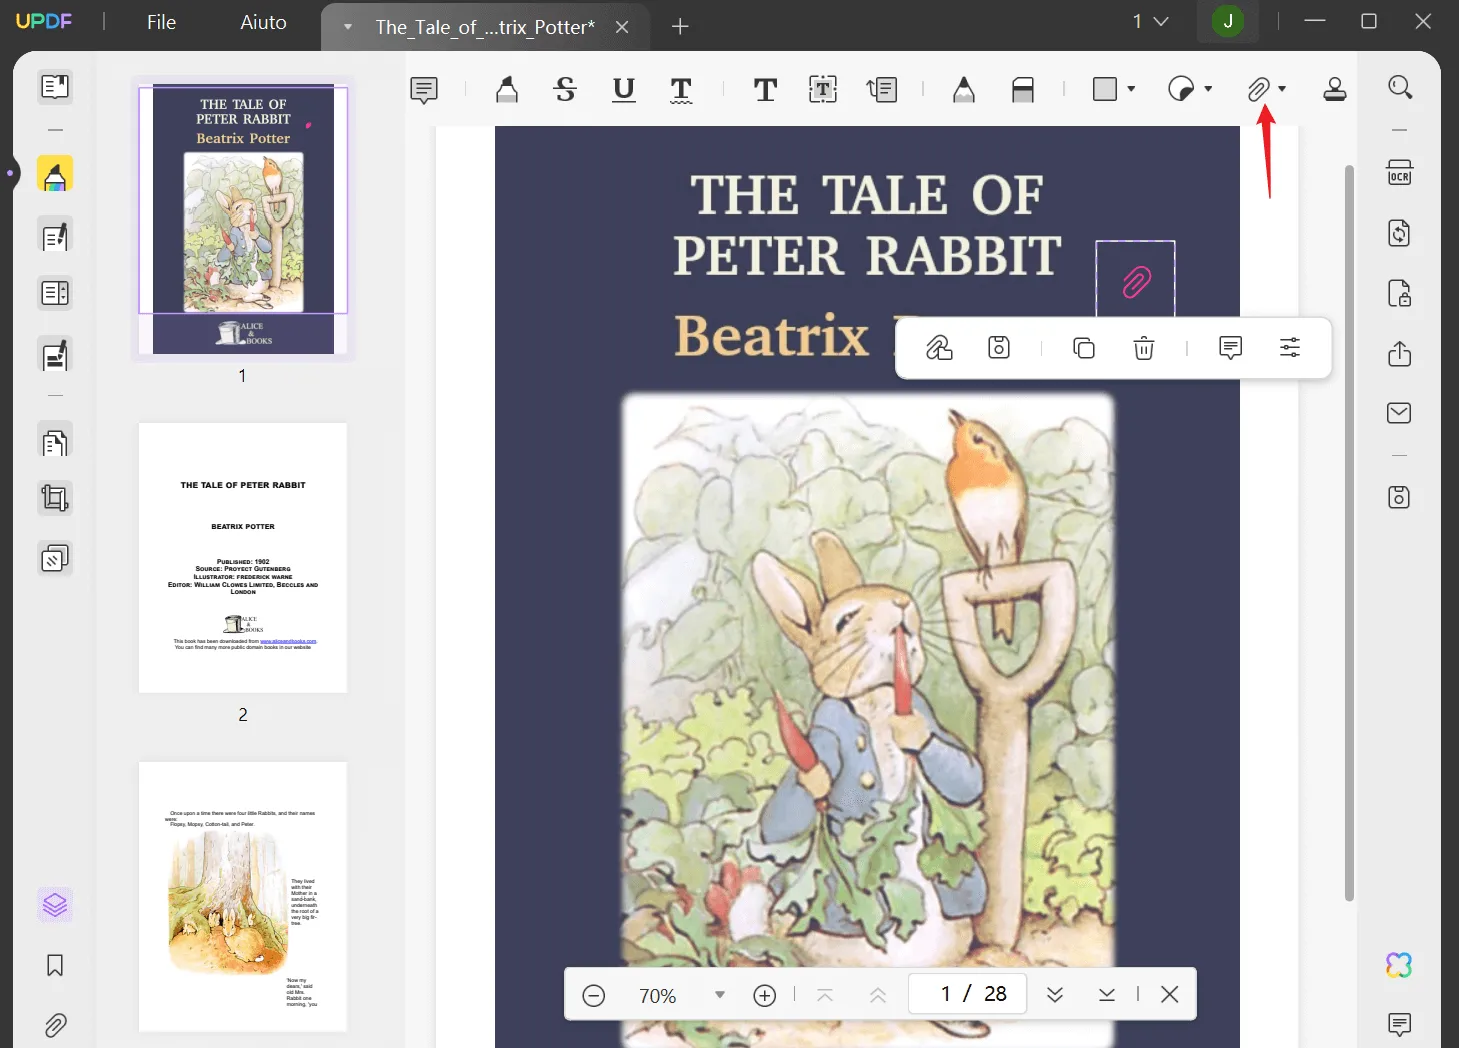Select the Squiggly underline tool
This screenshot has height=1048, width=1459.
point(681,90)
